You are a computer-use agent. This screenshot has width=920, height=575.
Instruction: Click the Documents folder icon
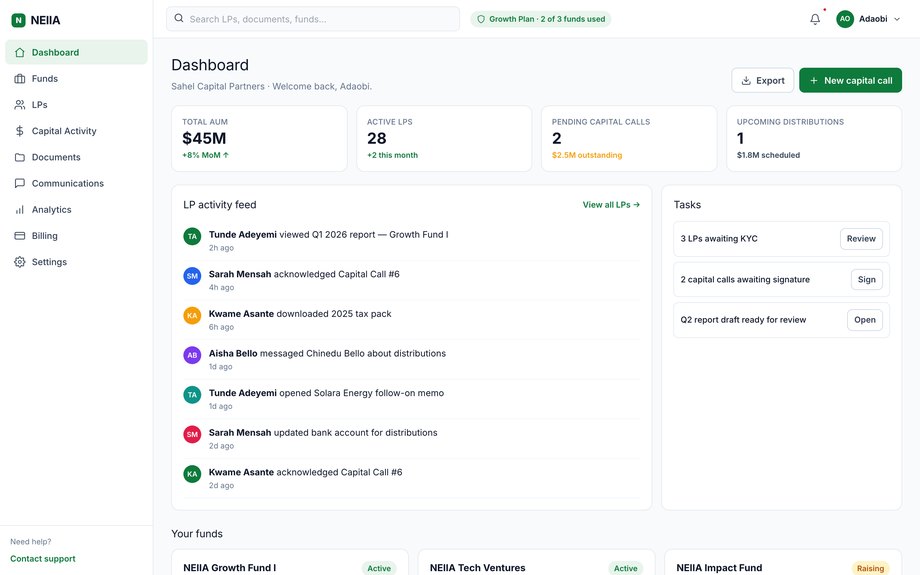(x=20, y=157)
